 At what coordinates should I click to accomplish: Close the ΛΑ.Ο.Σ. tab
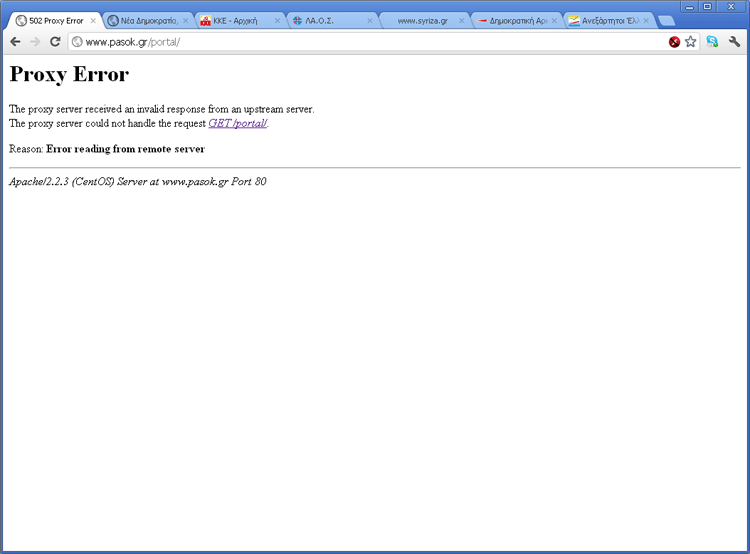click(370, 21)
